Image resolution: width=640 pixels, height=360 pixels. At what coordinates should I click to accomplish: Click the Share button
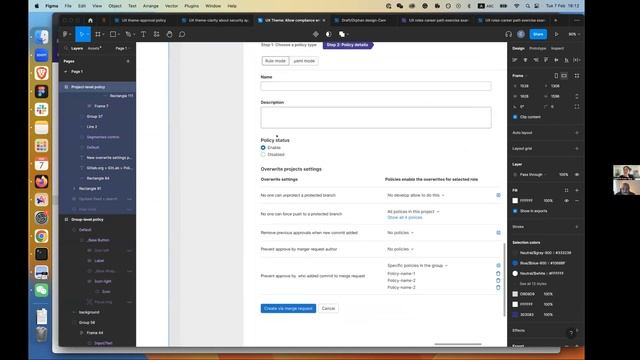(x=538, y=34)
